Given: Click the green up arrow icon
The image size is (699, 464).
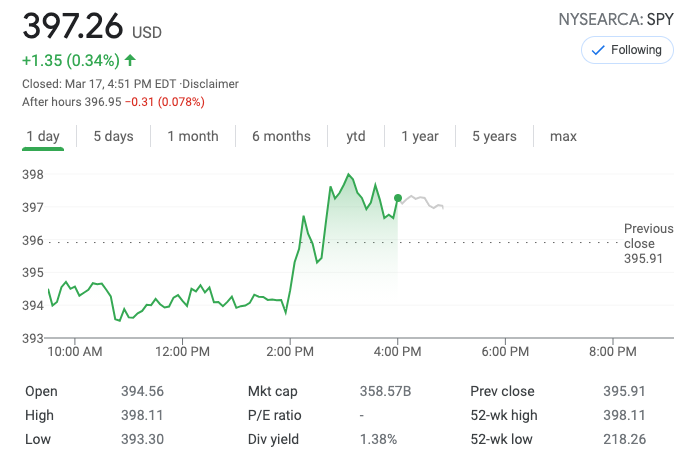Looking at the screenshot, I should pos(130,59).
